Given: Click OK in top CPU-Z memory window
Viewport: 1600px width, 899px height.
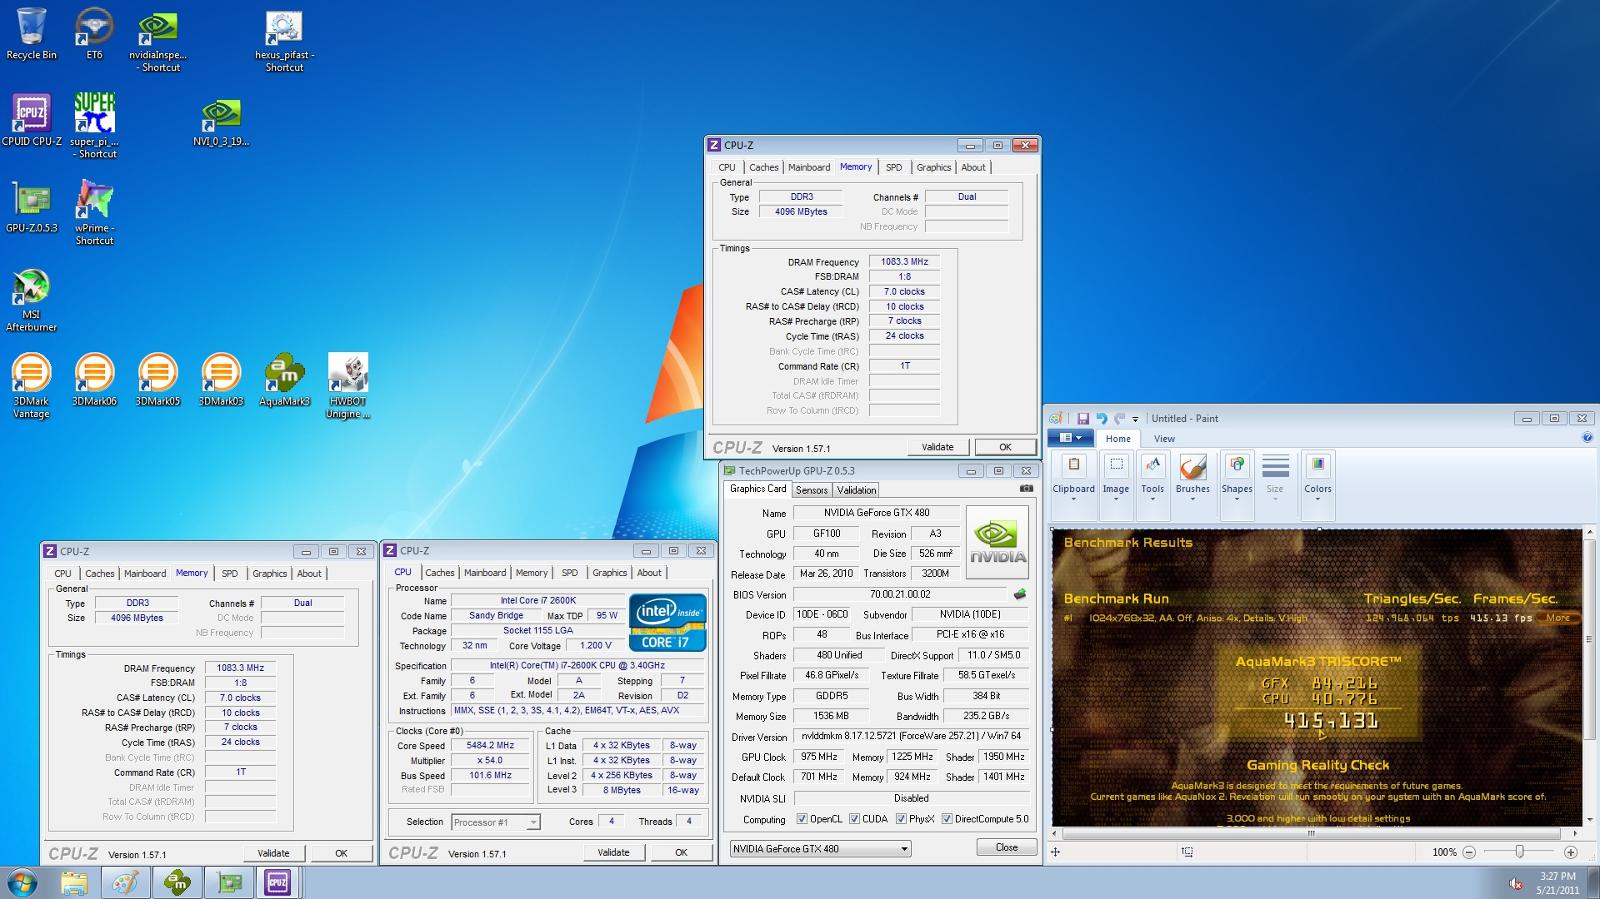Looking at the screenshot, I should point(1005,447).
